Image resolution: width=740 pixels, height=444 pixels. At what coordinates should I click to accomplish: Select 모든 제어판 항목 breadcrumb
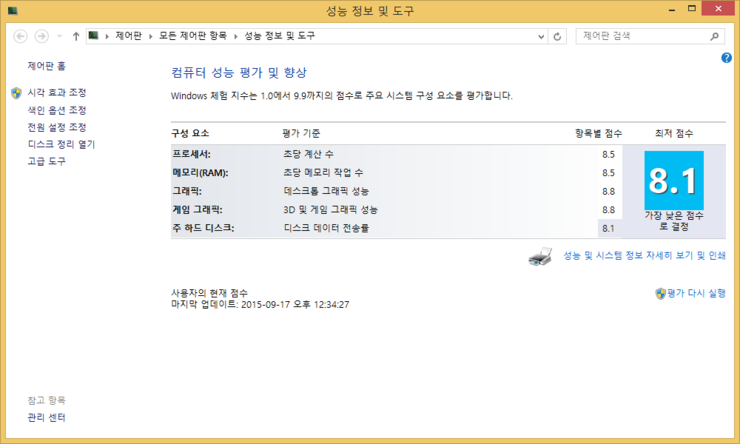coord(193,36)
